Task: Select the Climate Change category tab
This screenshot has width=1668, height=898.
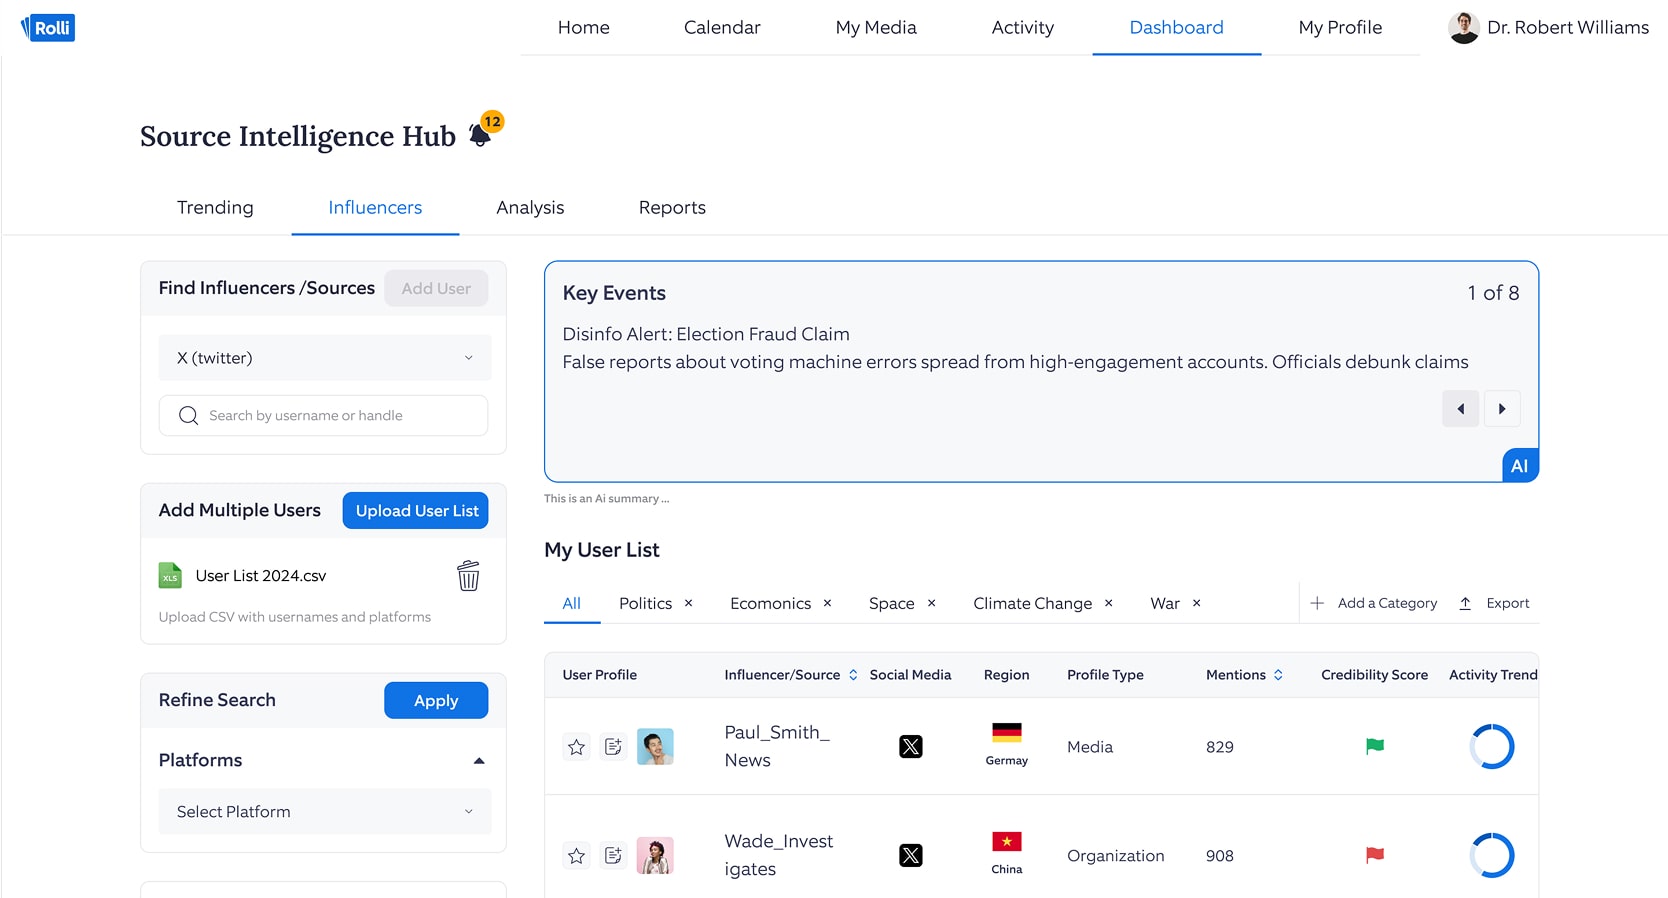Action: click(x=1033, y=603)
